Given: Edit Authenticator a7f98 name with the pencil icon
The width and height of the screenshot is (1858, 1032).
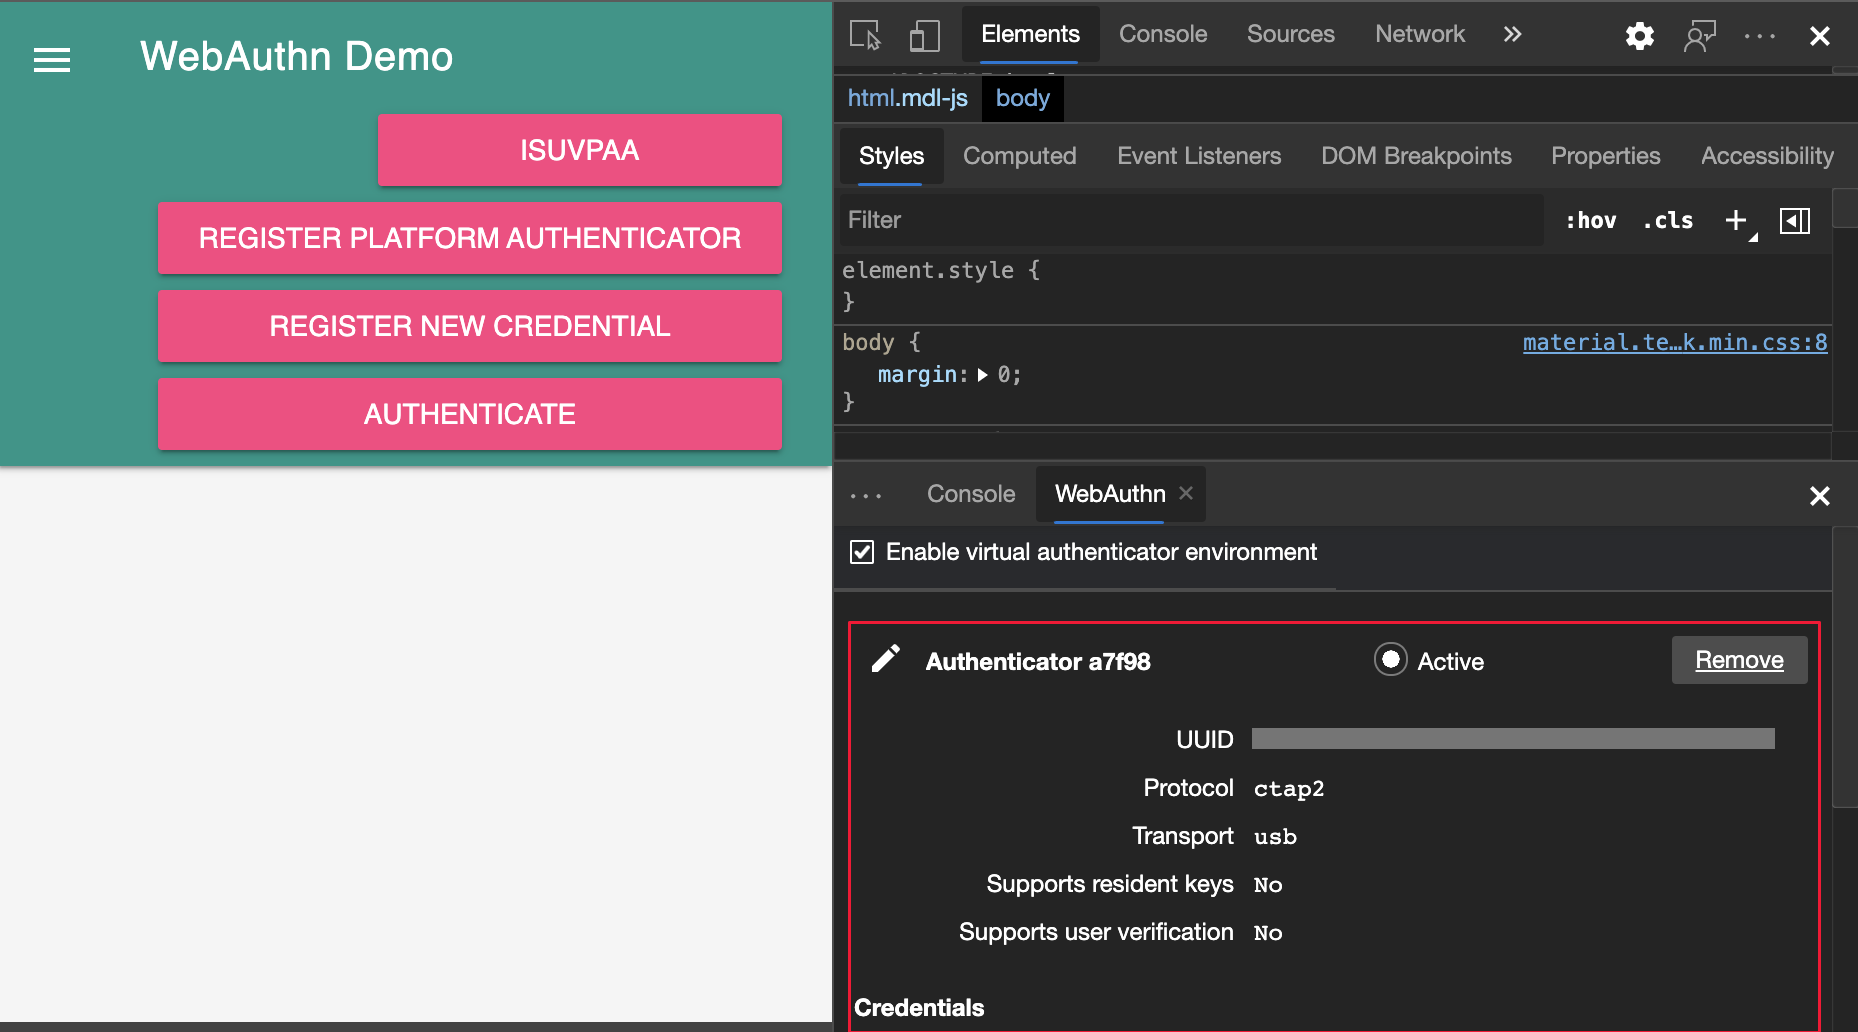Looking at the screenshot, I should click(x=884, y=659).
